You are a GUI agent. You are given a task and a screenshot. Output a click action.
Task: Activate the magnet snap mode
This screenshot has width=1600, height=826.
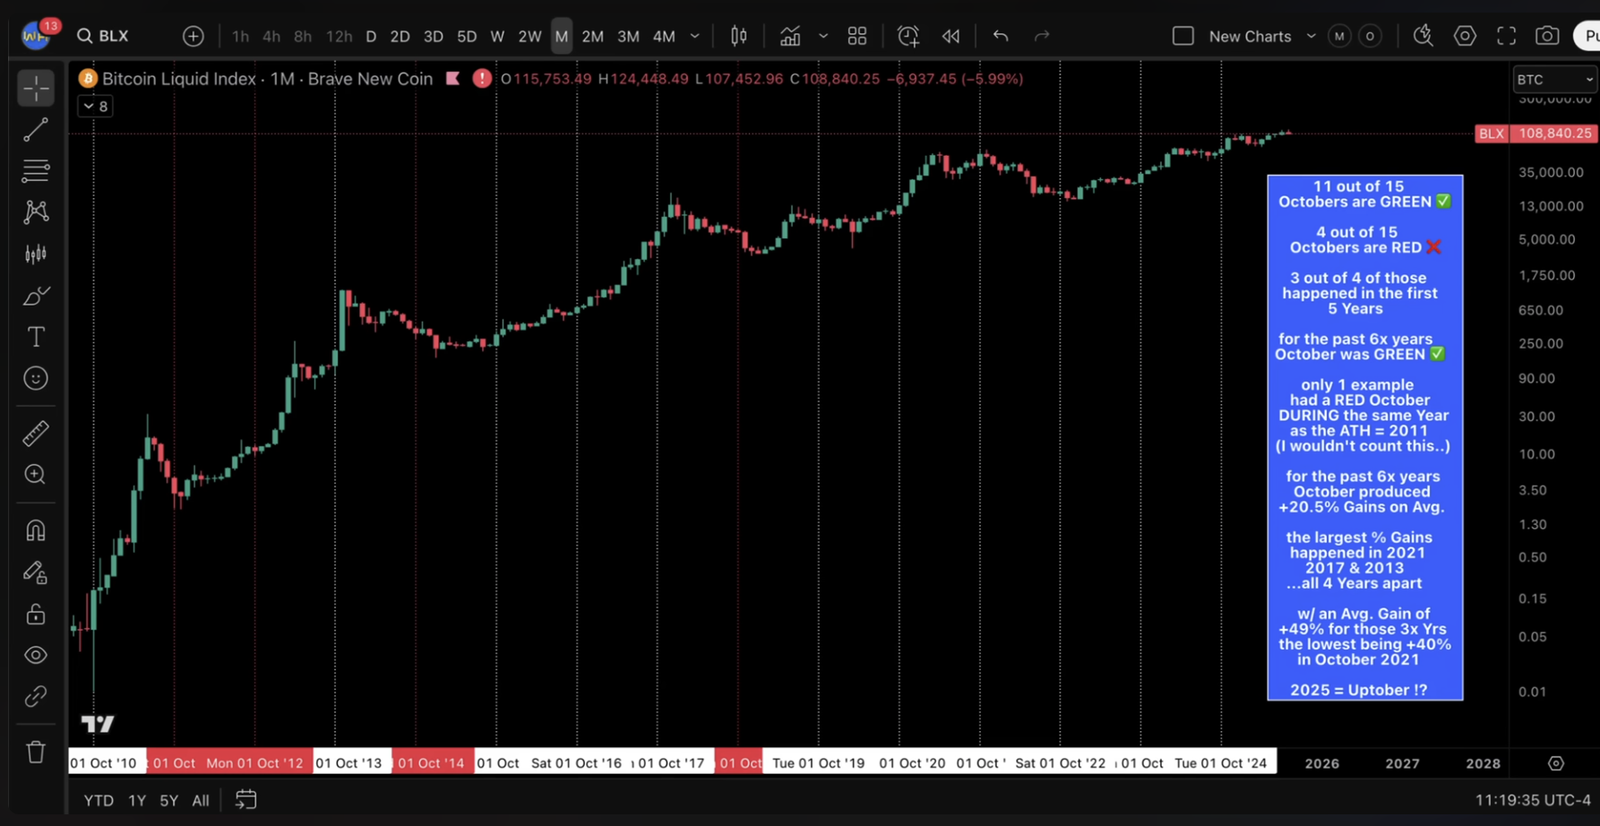click(x=36, y=530)
